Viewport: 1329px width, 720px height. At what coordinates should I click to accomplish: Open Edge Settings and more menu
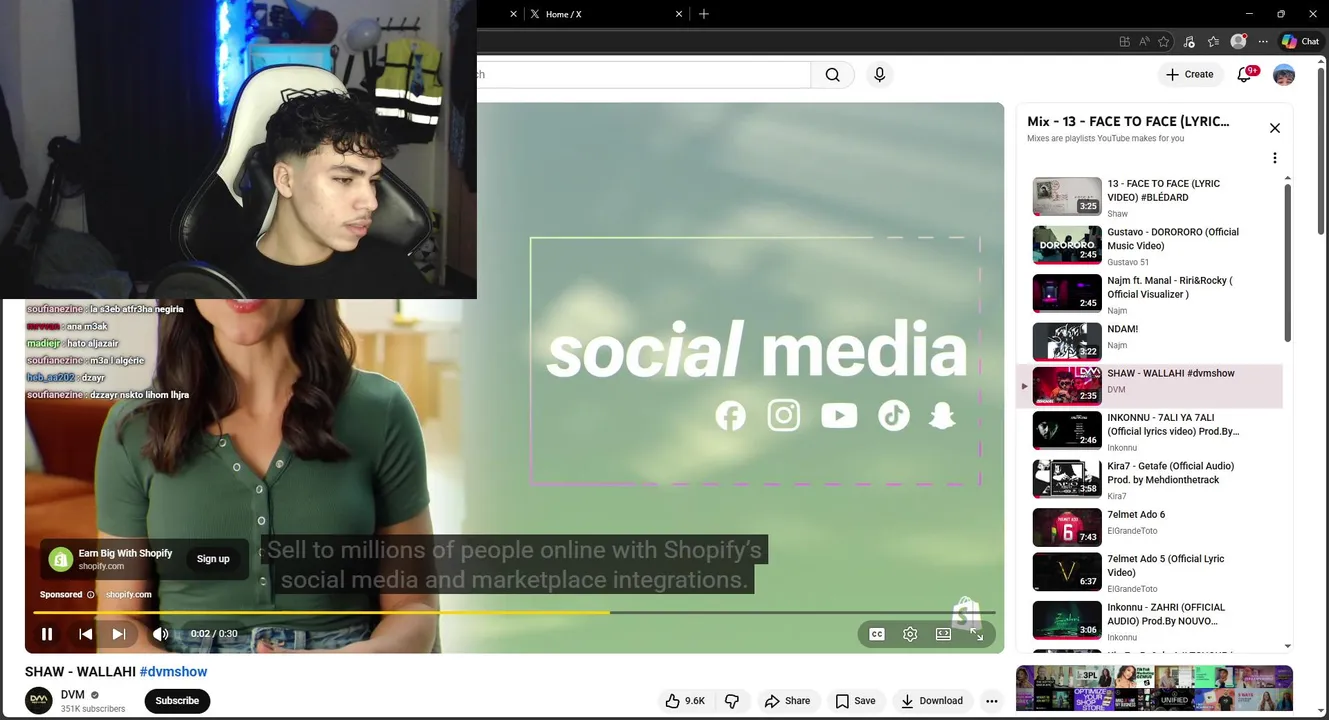tap(1263, 41)
